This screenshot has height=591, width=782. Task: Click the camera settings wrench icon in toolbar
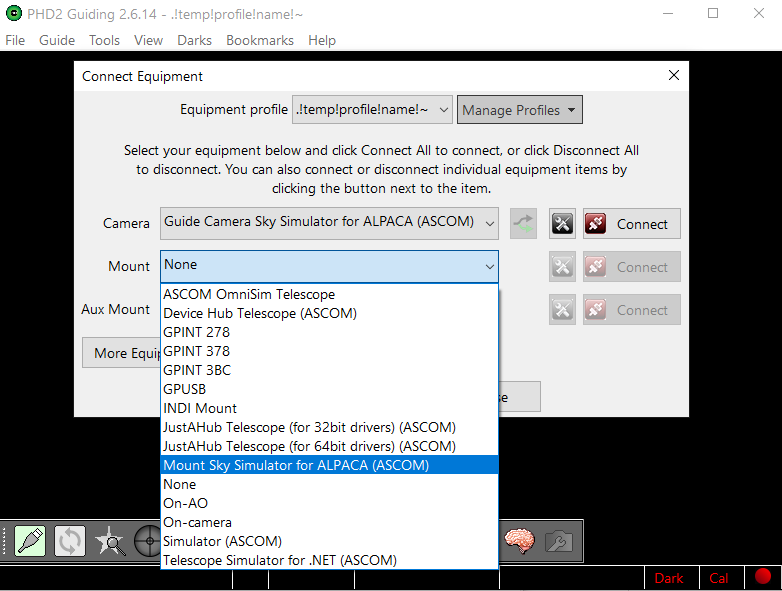pyautogui.click(x=558, y=541)
